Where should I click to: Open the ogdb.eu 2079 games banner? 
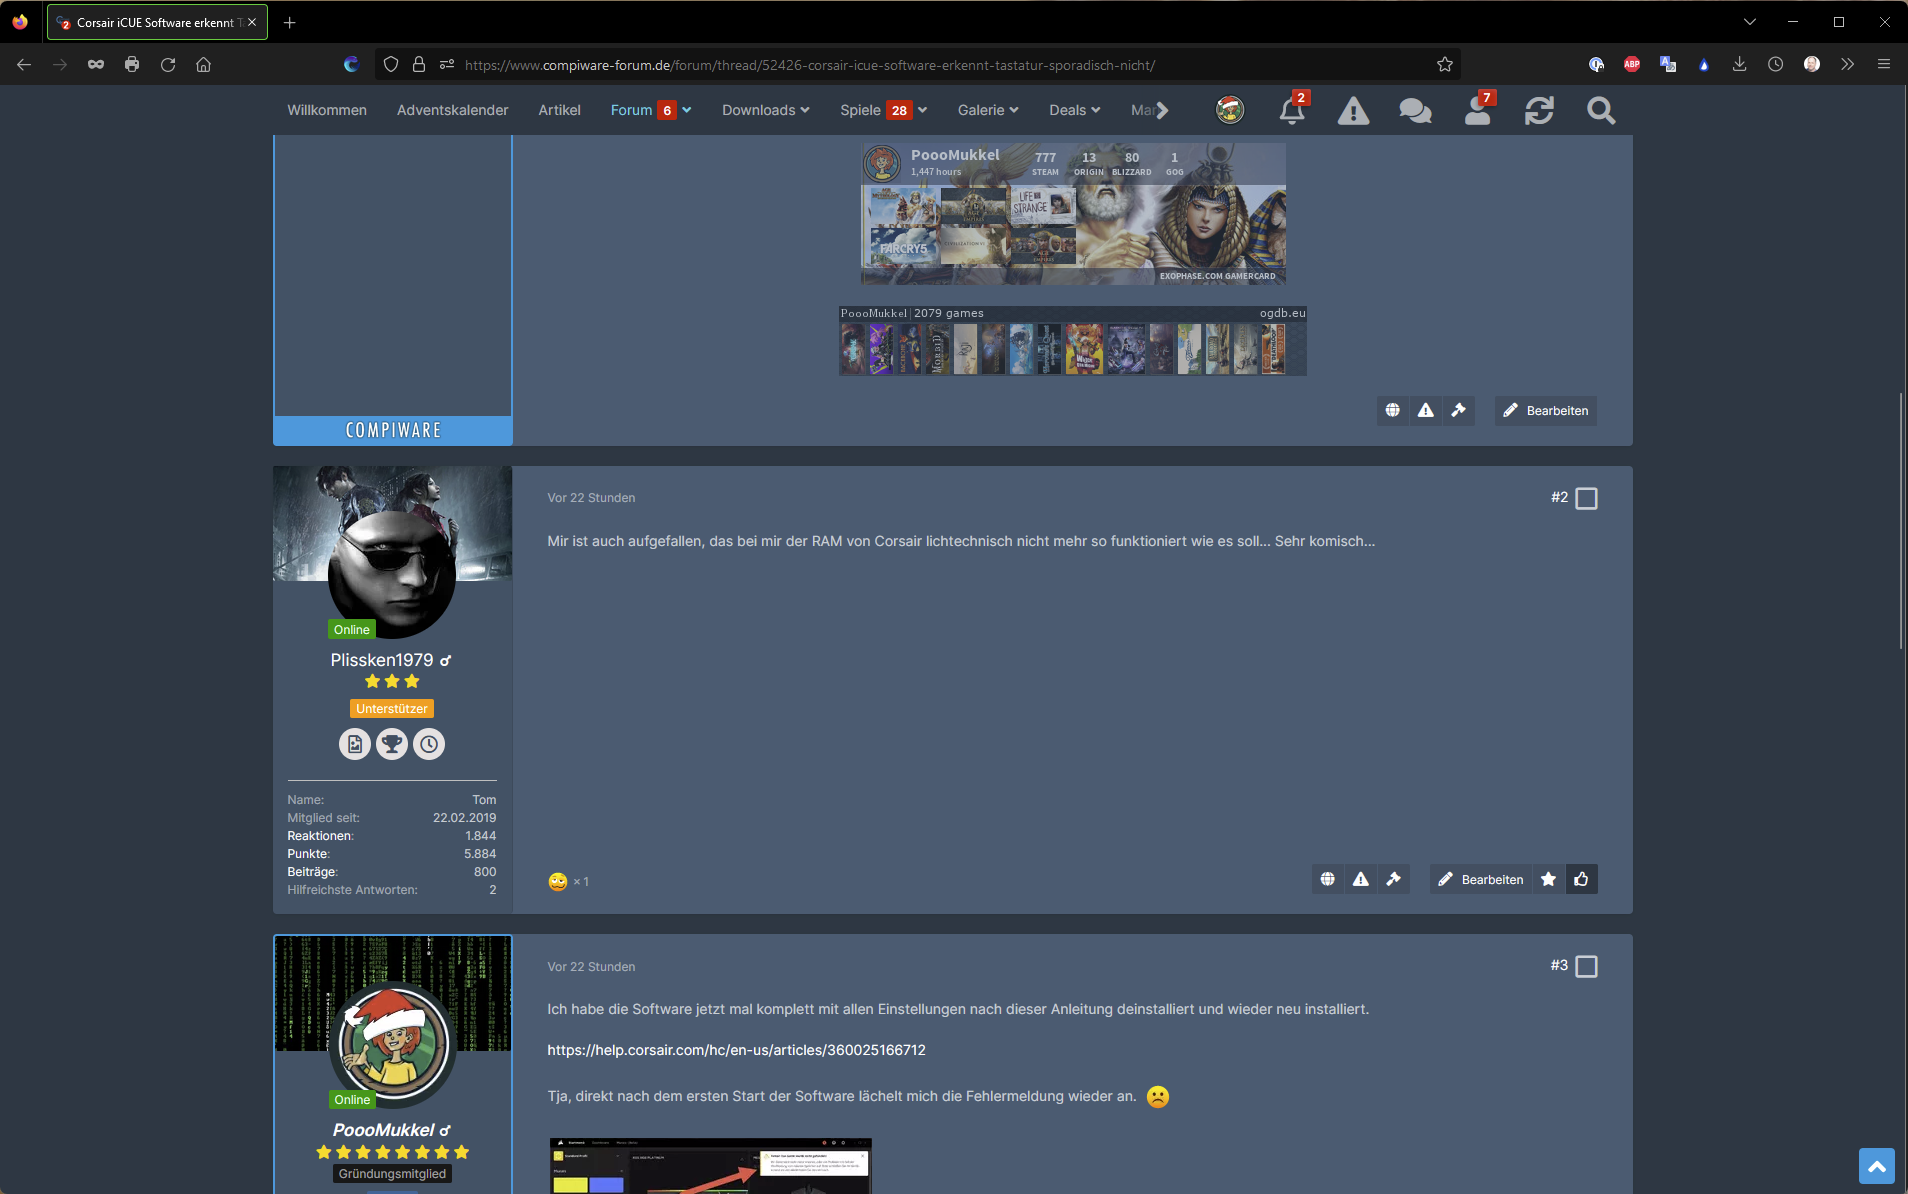tap(1073, 341)
